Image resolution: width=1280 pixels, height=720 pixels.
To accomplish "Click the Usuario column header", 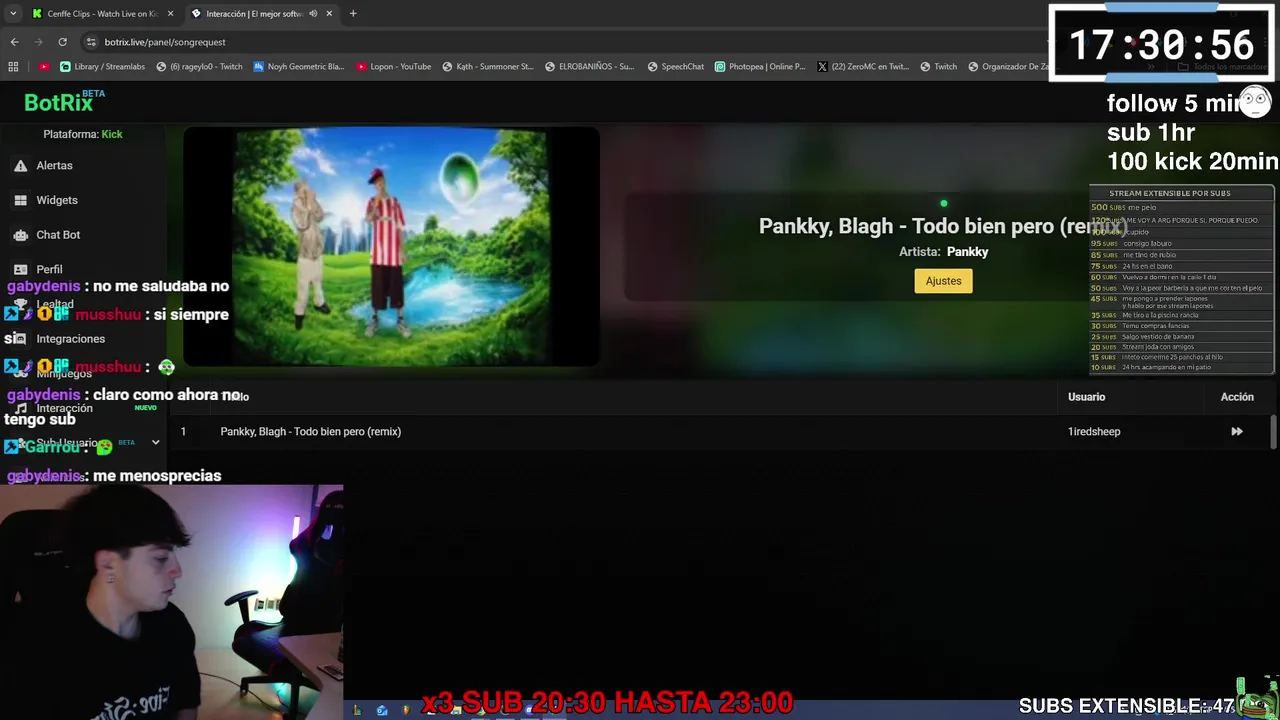I will [1086, 397].
